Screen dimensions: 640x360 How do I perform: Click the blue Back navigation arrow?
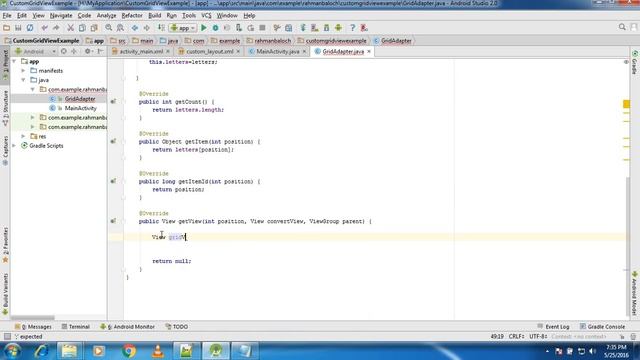[x=135, y=28]
